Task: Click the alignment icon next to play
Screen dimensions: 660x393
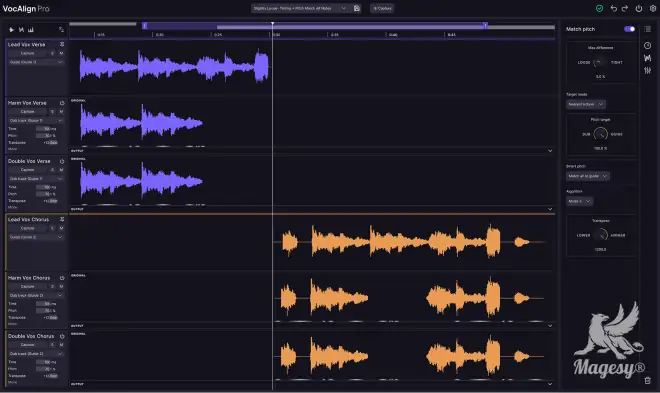Action: pyautogui.click(x=21, y=29)
